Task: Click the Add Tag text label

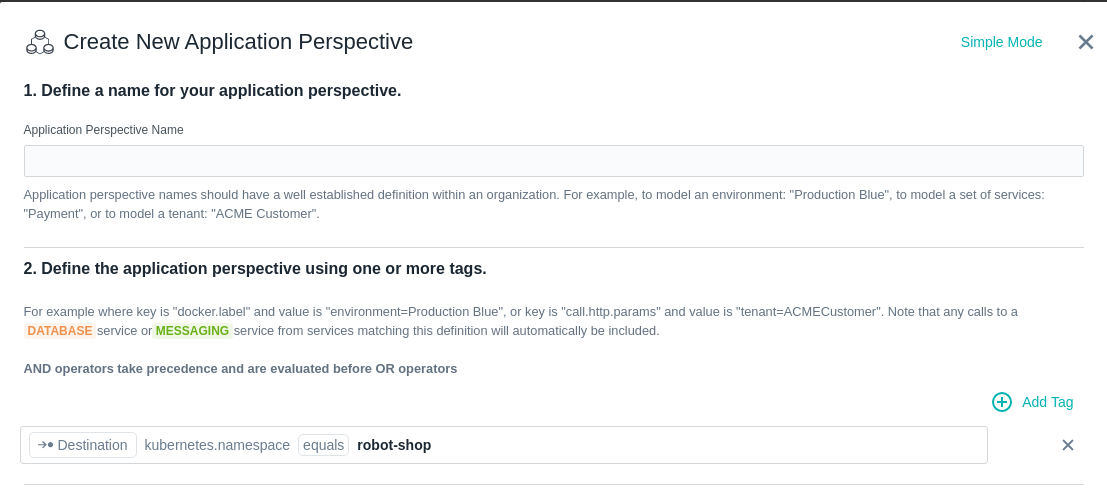Action: pos(1047,402)
